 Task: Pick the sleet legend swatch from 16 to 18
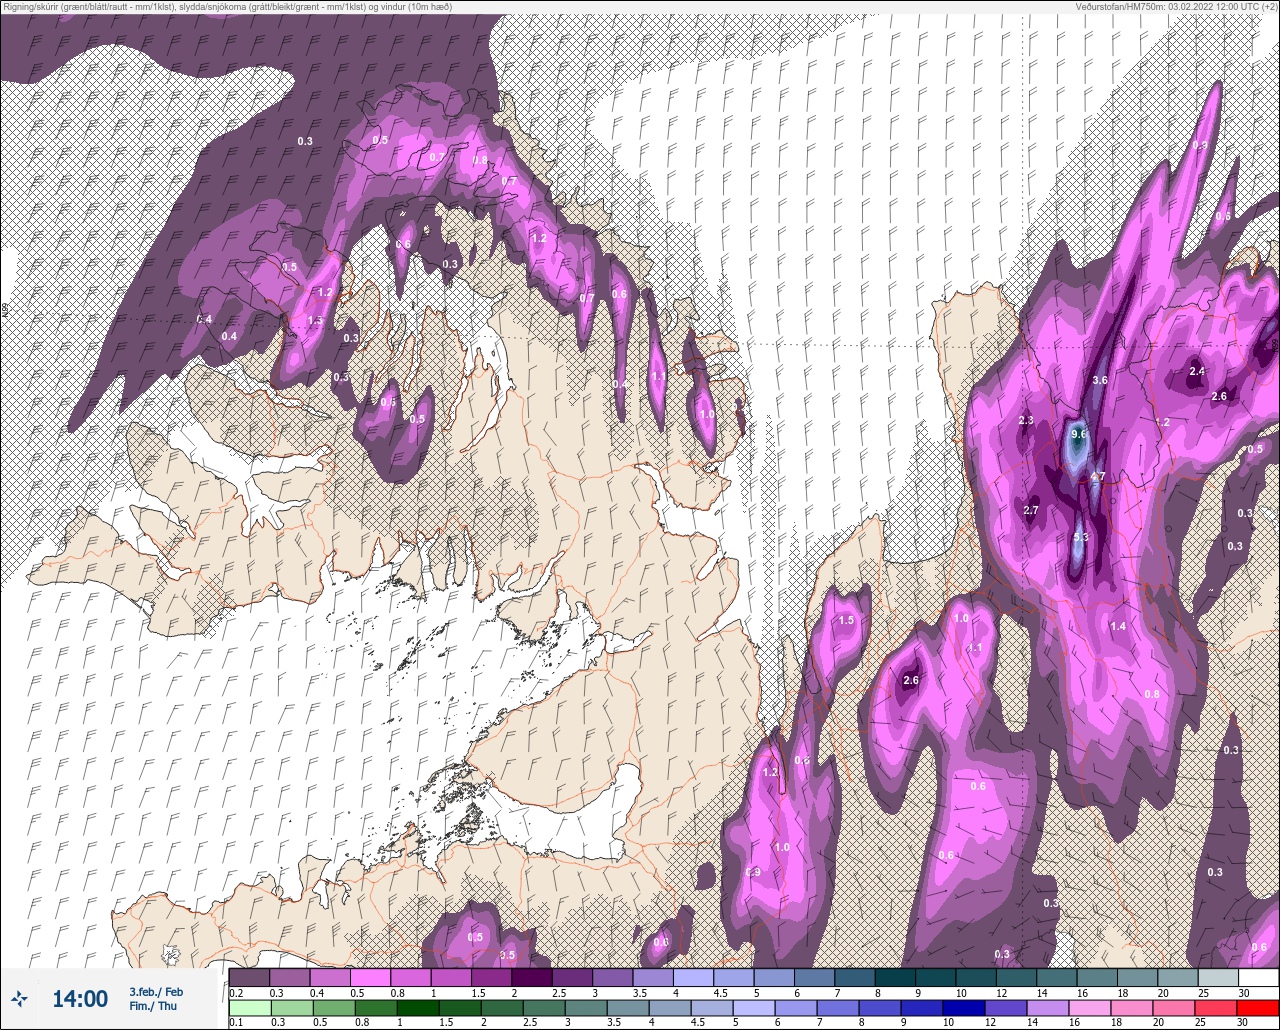click(x=1098, y=977)
